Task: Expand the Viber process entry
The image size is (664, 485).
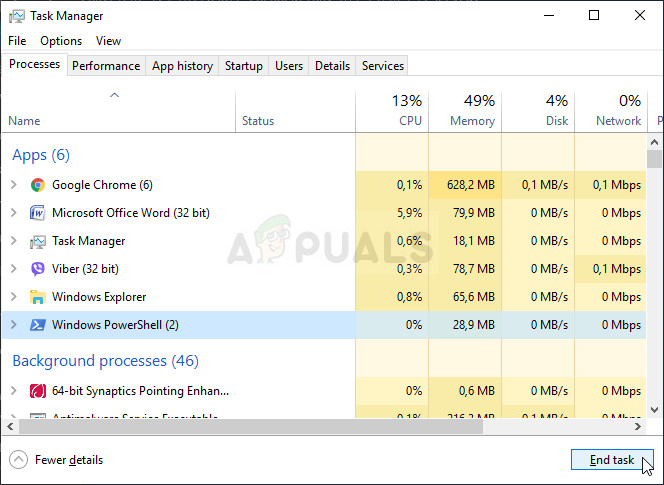Action: coord(14,269)
